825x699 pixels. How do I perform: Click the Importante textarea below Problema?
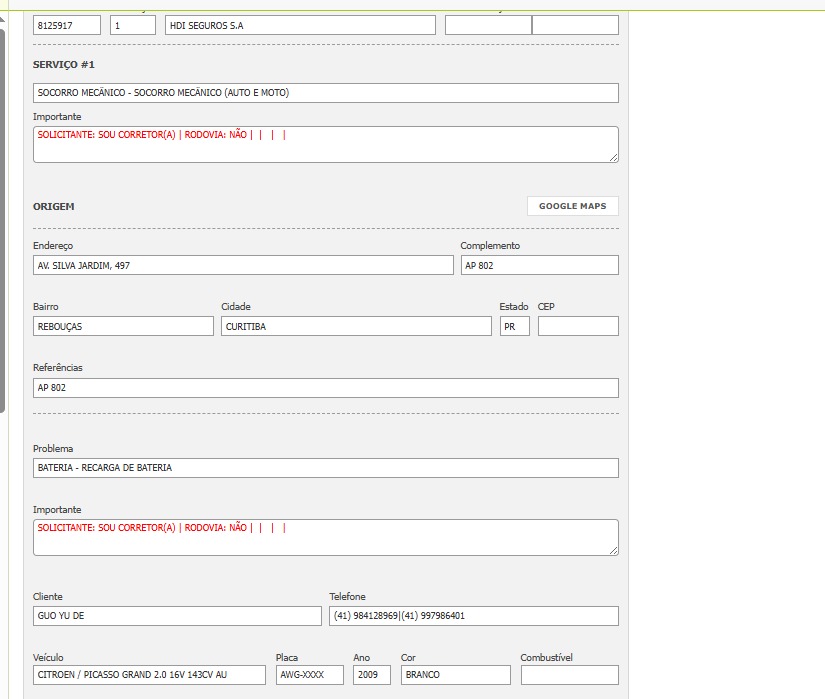(325, 538)
